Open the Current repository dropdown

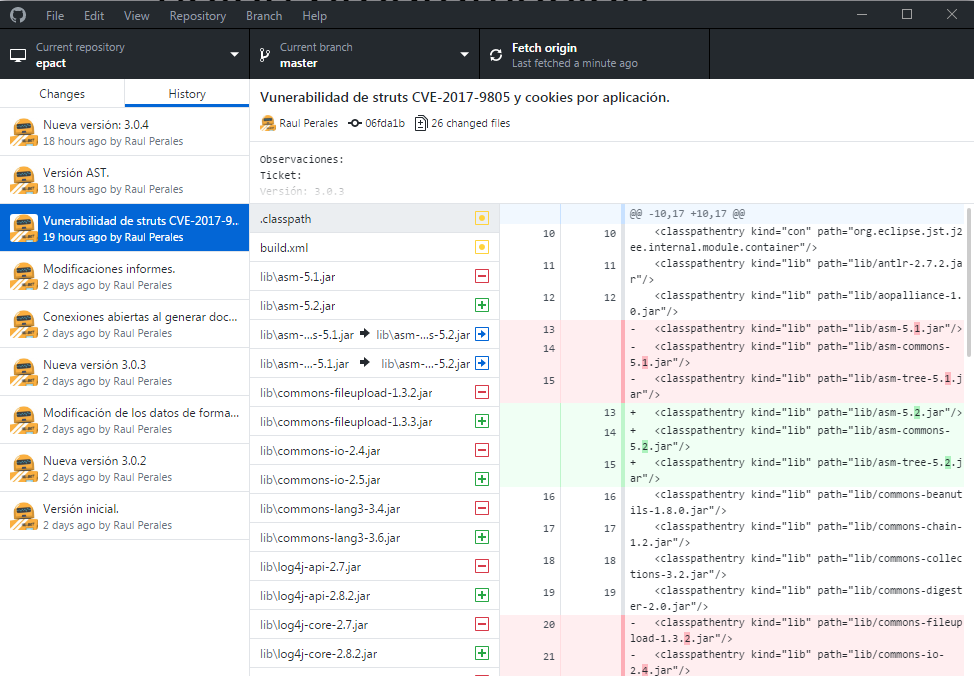point(235,54)
